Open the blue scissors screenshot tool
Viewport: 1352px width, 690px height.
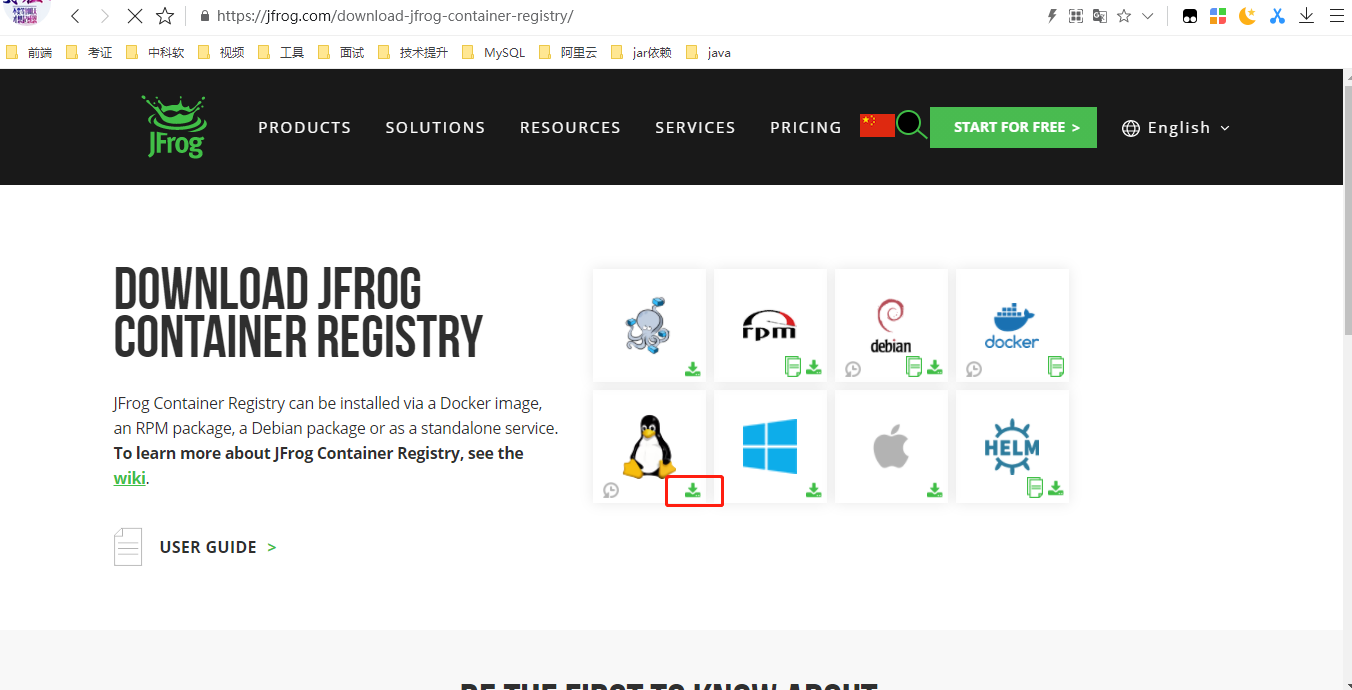click(x=1277, y=16)
